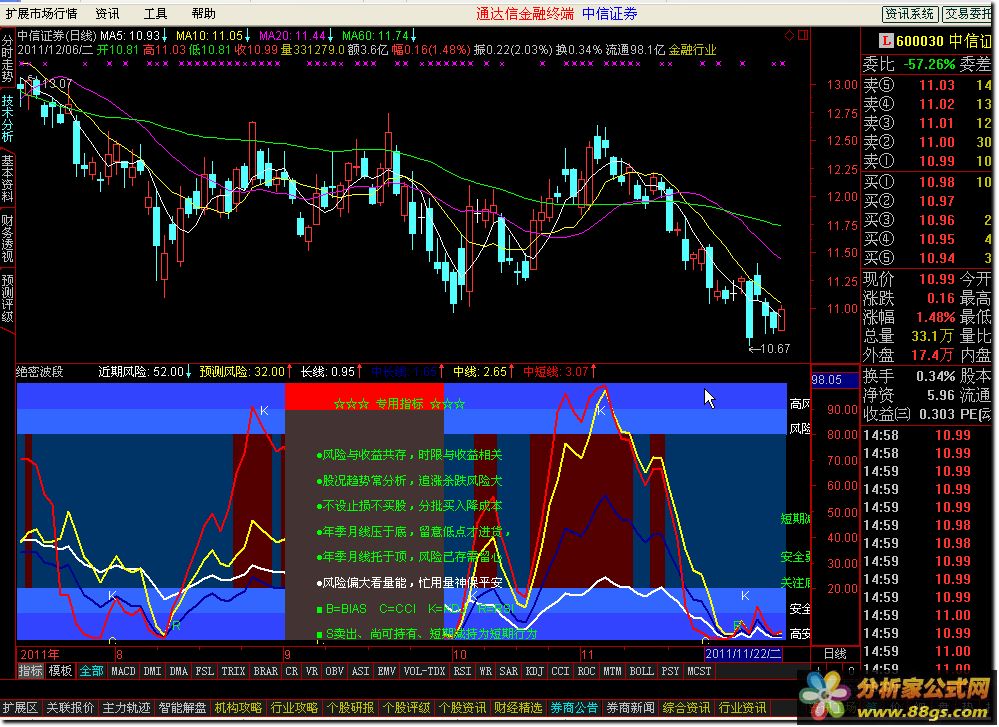
Task: Switch to the 分时走势 side tab
Action: 7,59
